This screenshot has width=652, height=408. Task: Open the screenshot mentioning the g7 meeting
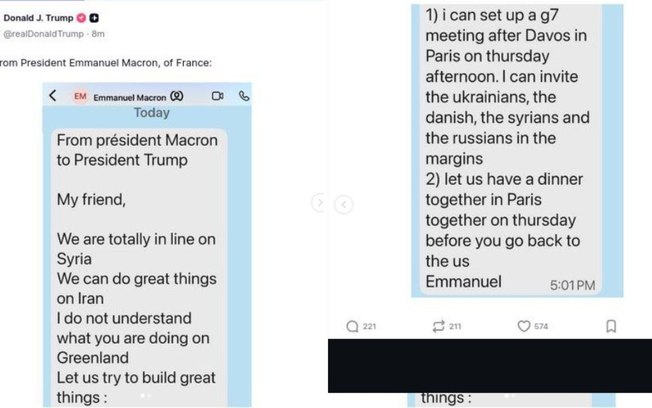click(516, 150)
